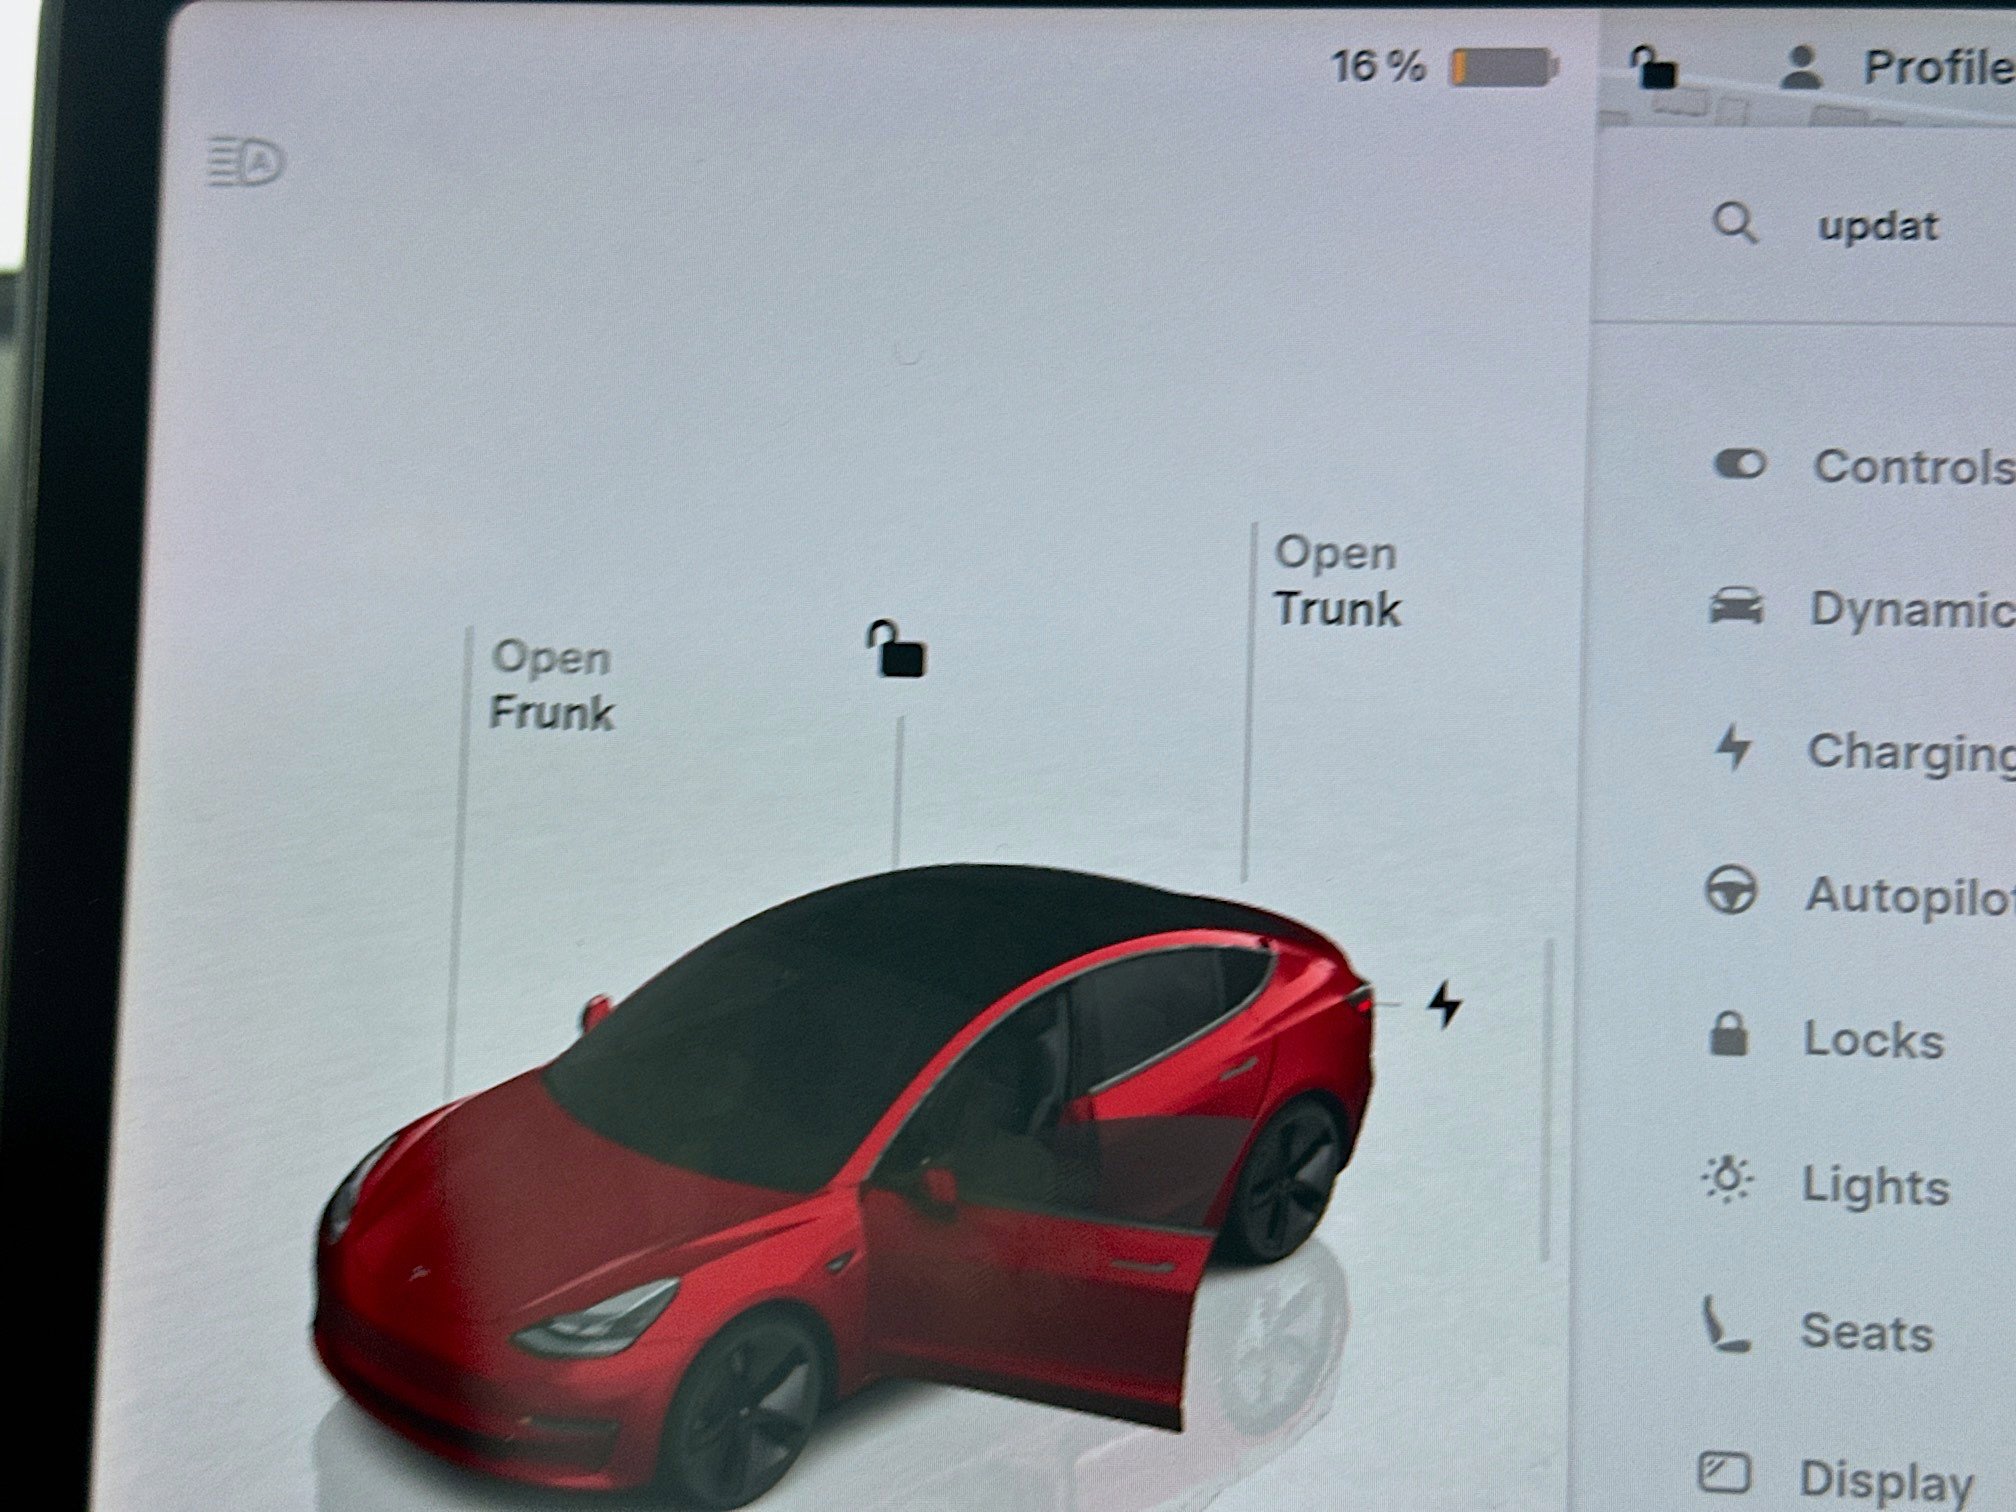The width and height of the screenshot is (2016, 1512).
Task: Open Charging settings via the lightning bolt icon
Action: [1735, 748]
